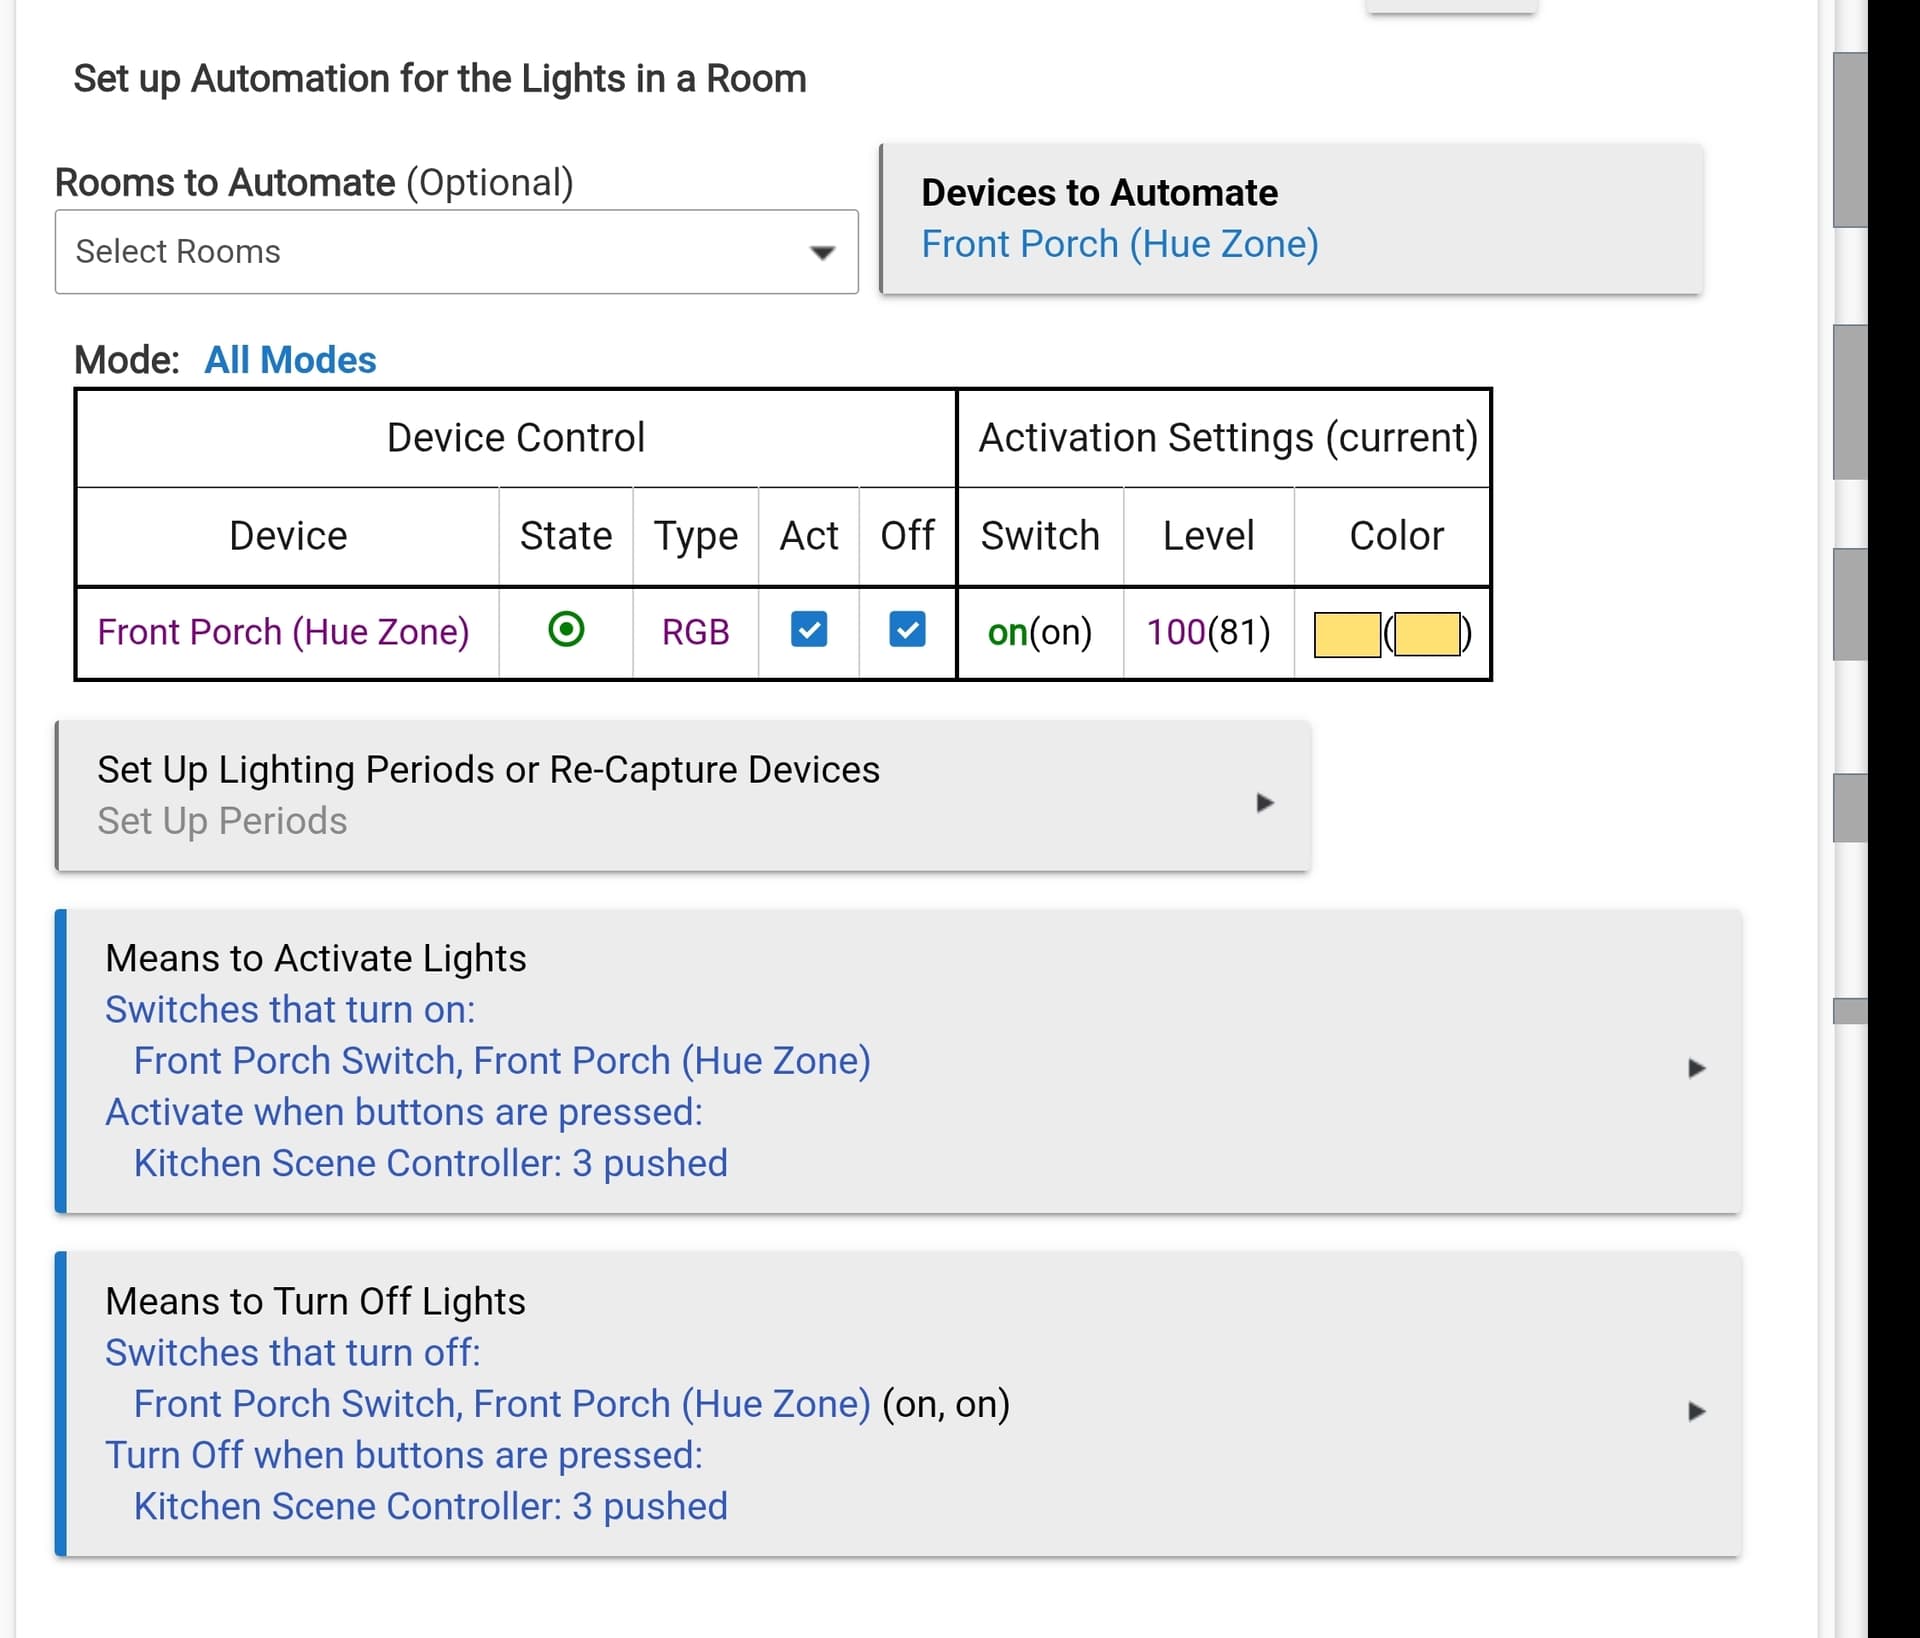Image resolution: width=1920 pixels, height=1638 pixels.
Task: Click the top scrollbar thumb on right
Action: click(x=1849, y=140)
